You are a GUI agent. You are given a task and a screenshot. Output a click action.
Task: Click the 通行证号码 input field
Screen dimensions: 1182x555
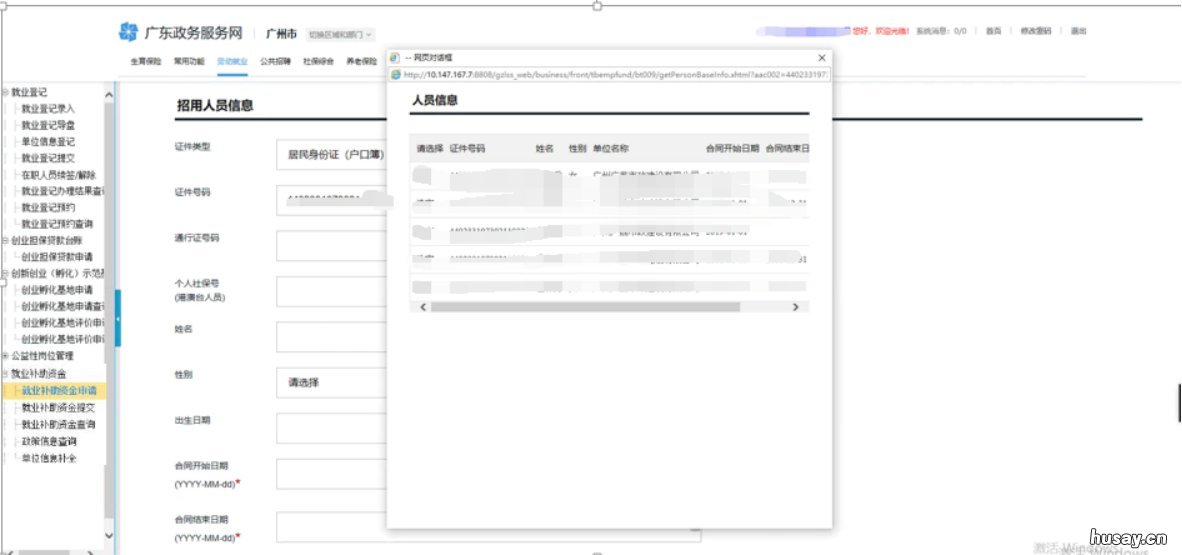tap(331, 246)
